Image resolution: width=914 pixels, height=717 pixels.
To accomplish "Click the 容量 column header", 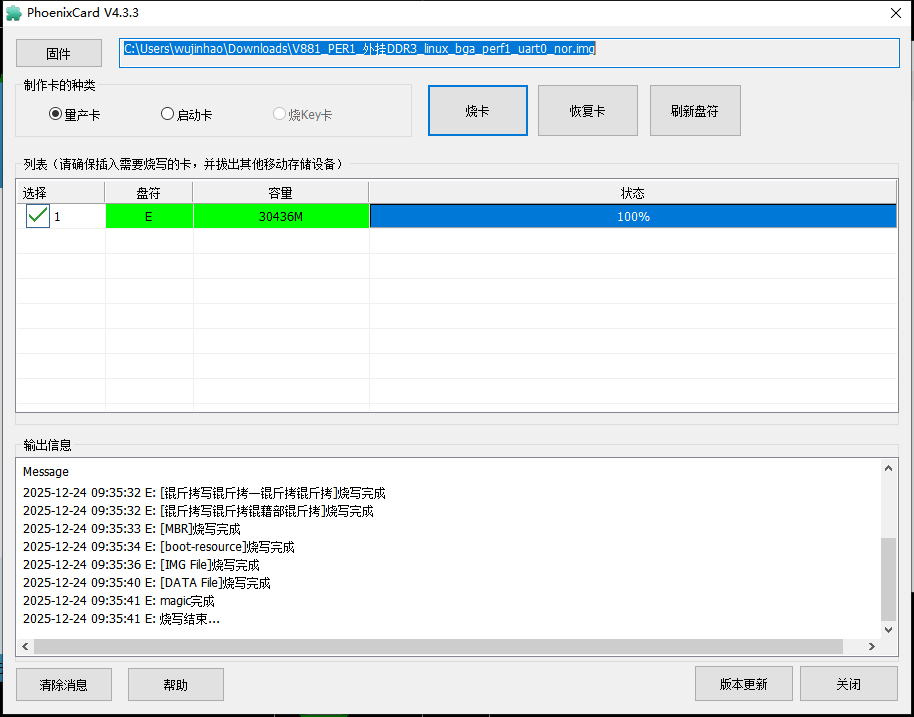I will coord(281,193).
